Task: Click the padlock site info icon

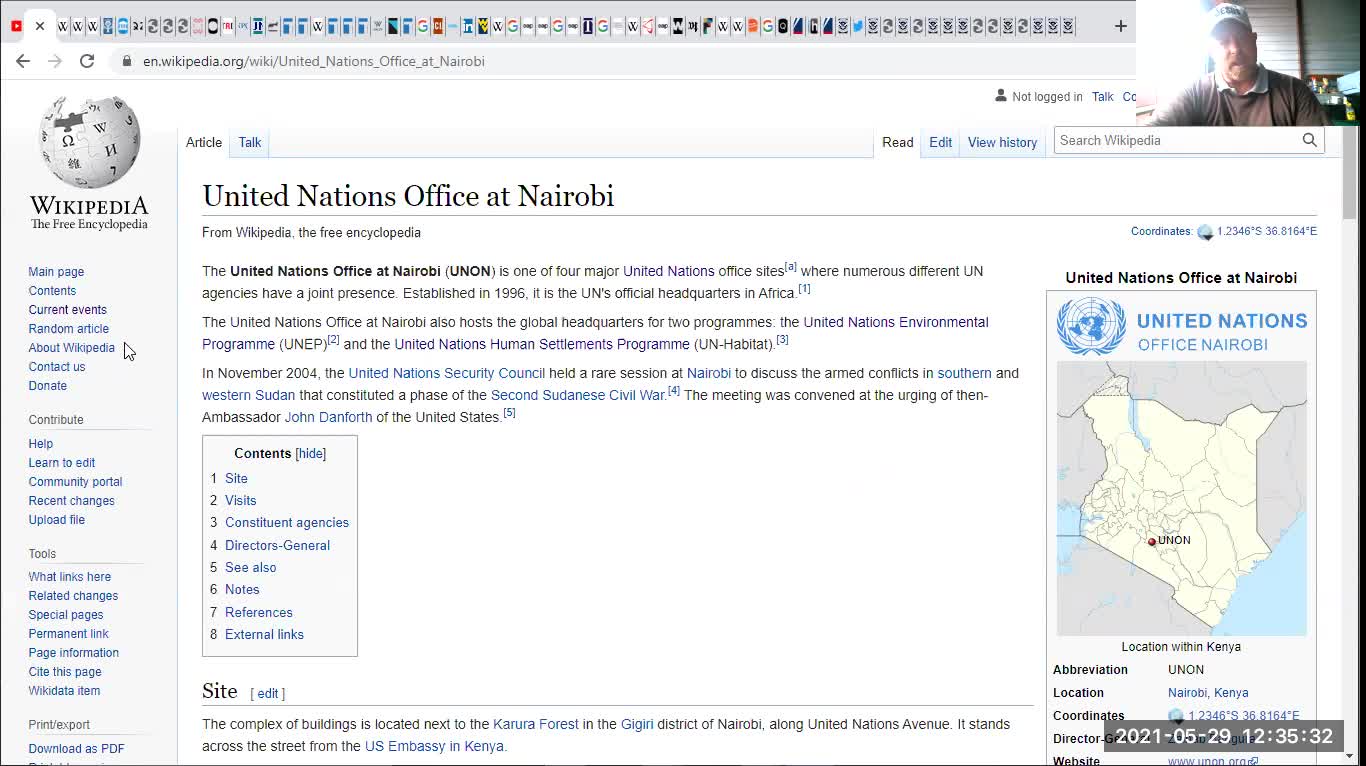Action: pos(126,61)
